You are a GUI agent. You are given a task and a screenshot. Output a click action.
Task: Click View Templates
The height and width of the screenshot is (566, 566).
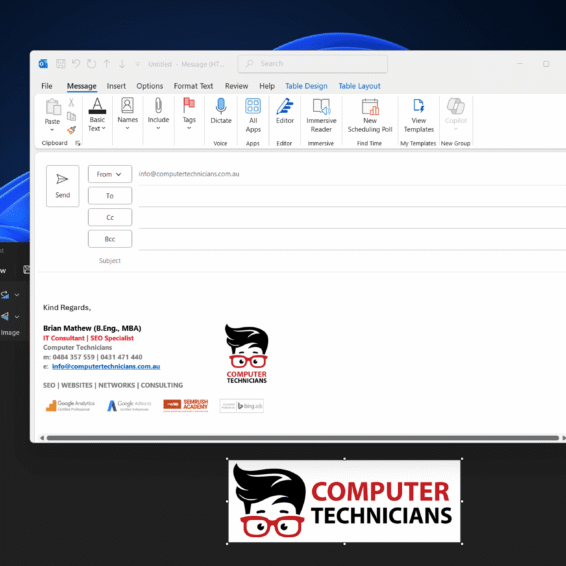(x=419, y=116)
